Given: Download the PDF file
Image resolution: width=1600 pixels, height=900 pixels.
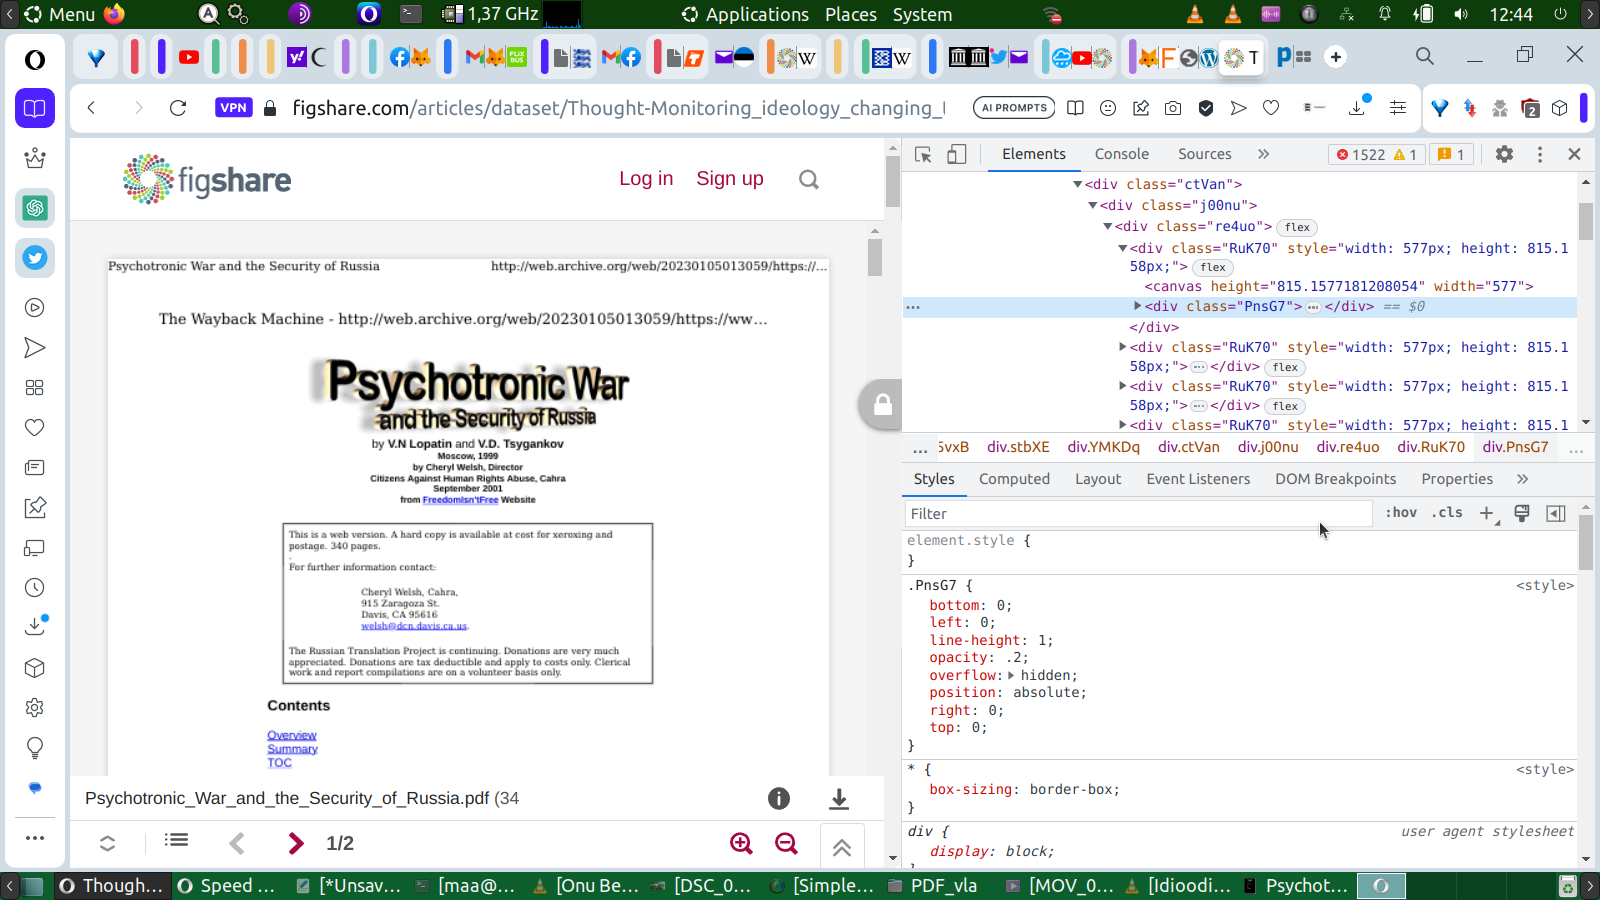Looking at the screenshot, I should click(839, 798).
